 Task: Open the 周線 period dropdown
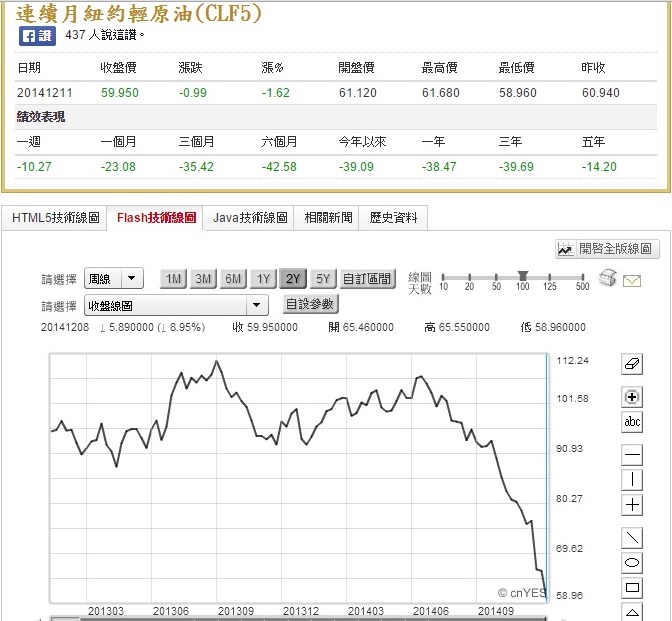click(x=114, y=279)
